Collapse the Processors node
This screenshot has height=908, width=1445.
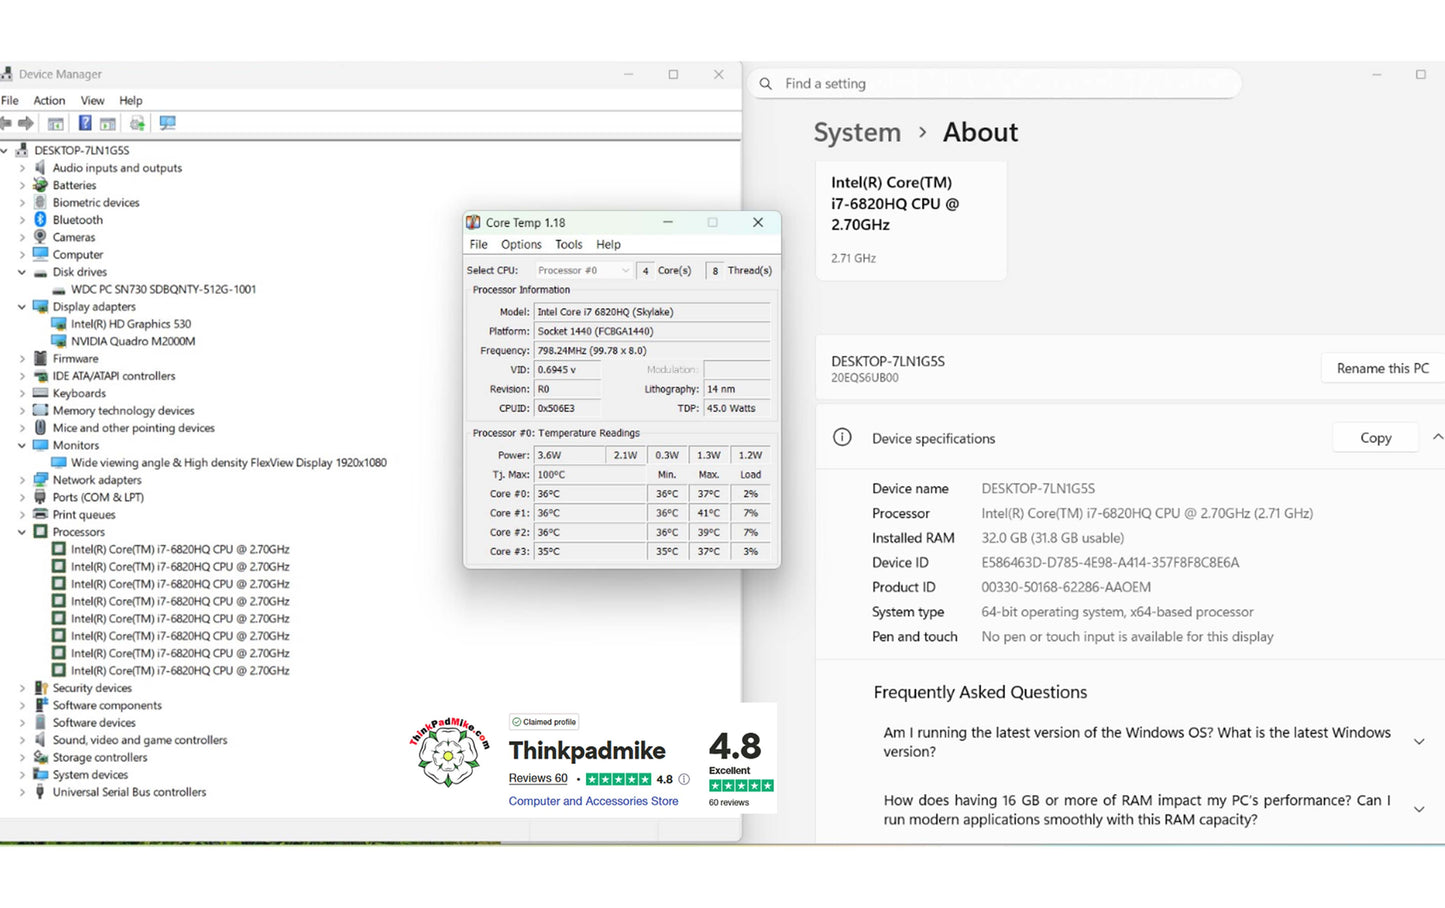(x=22, y=532)
